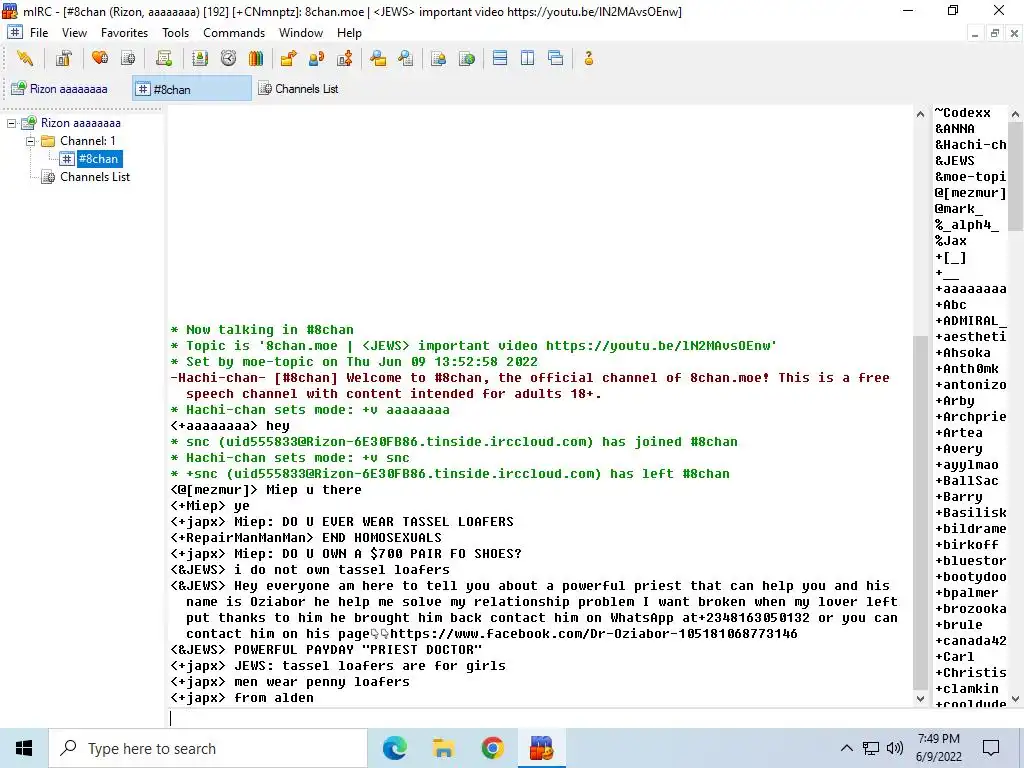Launch Google Chrome from the taskbar
The width and height of the screenshot is (1024, 768).
coord(492,748)
